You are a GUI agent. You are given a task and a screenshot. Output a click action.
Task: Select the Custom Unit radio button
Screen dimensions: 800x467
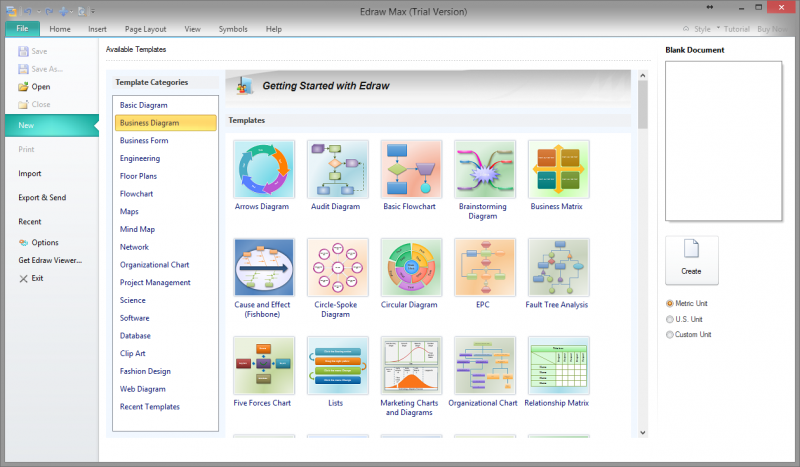pyautogui.click(x=670, y=335)
